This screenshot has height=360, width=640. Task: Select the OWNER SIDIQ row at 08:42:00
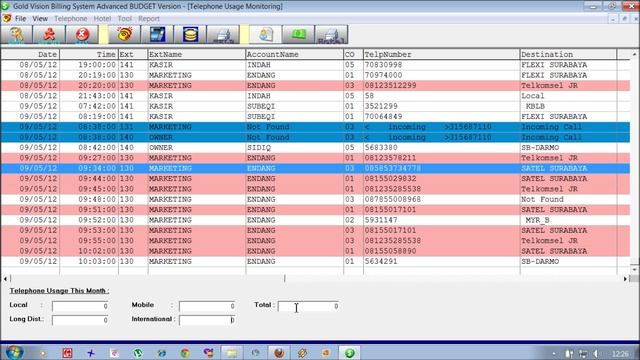pos(315,147)
